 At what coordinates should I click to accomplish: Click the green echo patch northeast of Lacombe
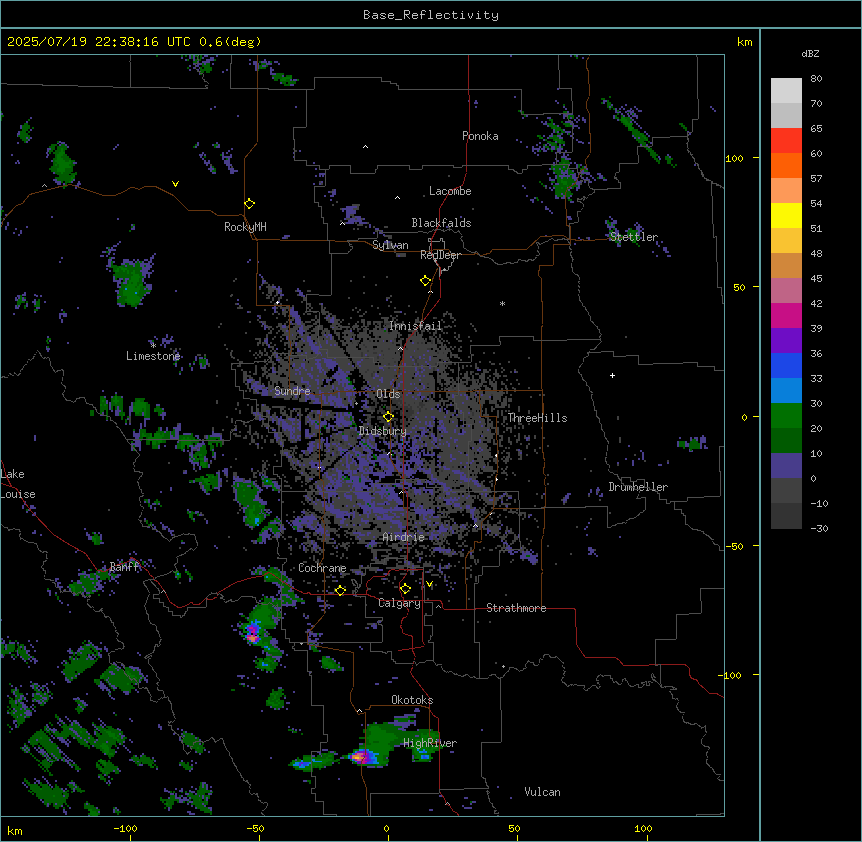pos(564,179)
